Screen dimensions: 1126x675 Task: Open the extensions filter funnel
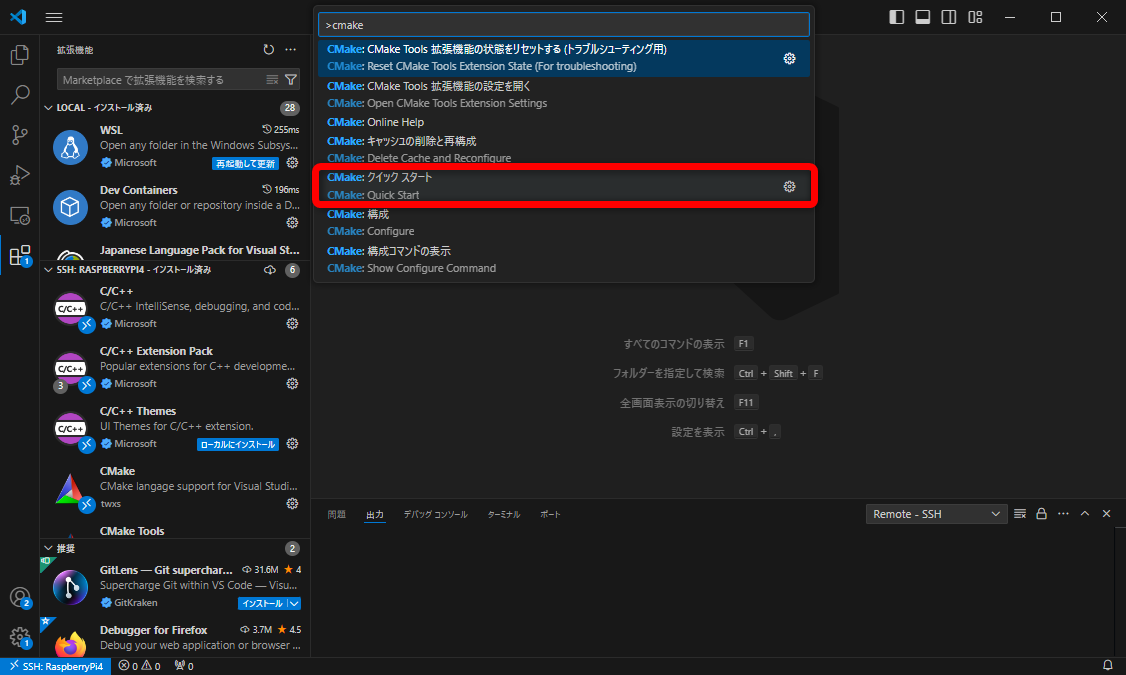(x=291, y=80)
